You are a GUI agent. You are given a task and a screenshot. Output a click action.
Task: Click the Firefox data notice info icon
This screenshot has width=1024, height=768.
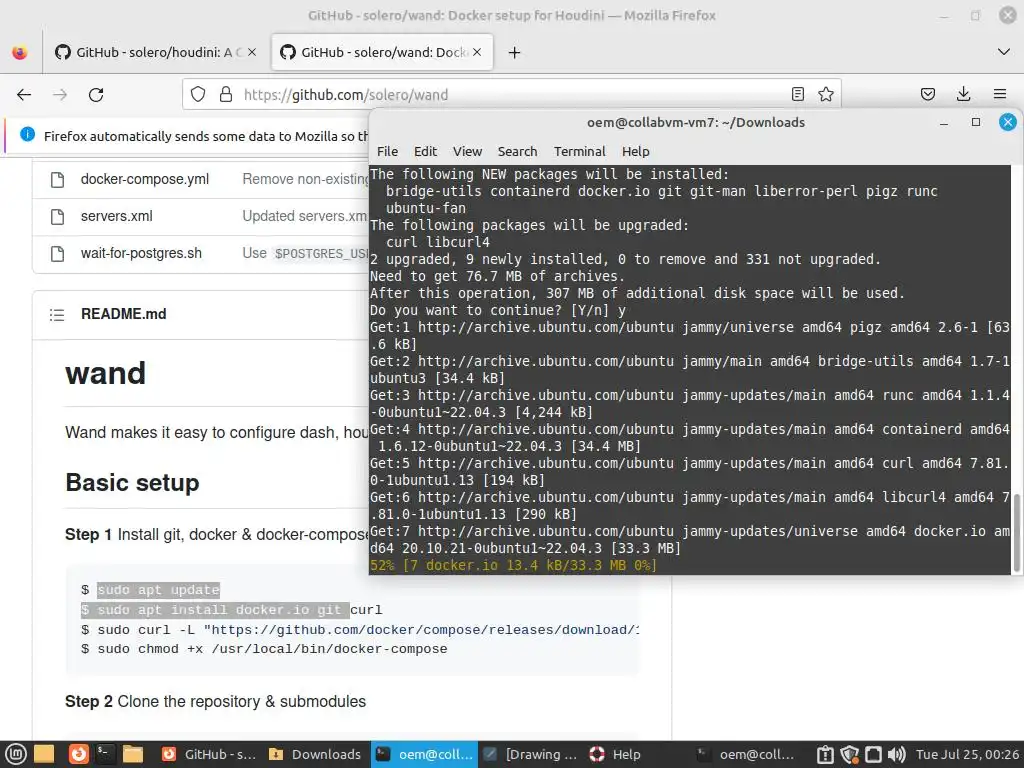[x=27, y=135]
